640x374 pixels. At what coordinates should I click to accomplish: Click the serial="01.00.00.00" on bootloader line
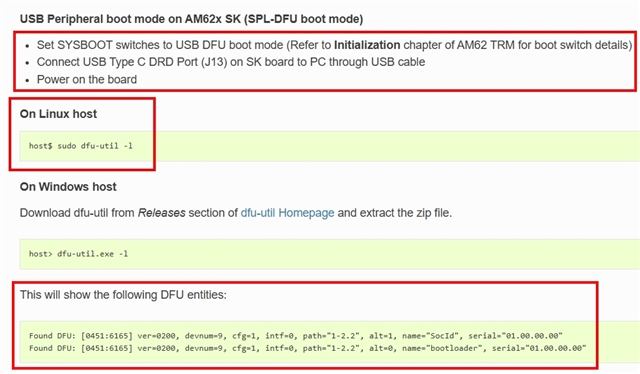[539, 348]
